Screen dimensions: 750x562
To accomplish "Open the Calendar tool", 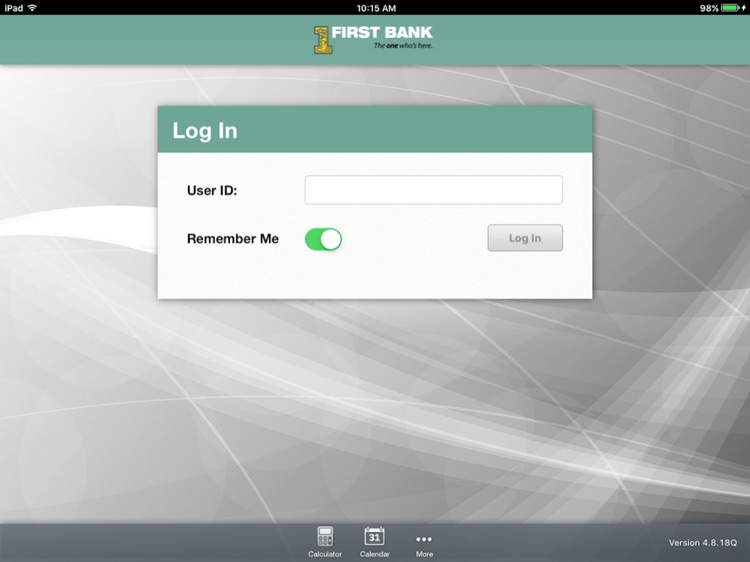I will (x=375, y=542).
